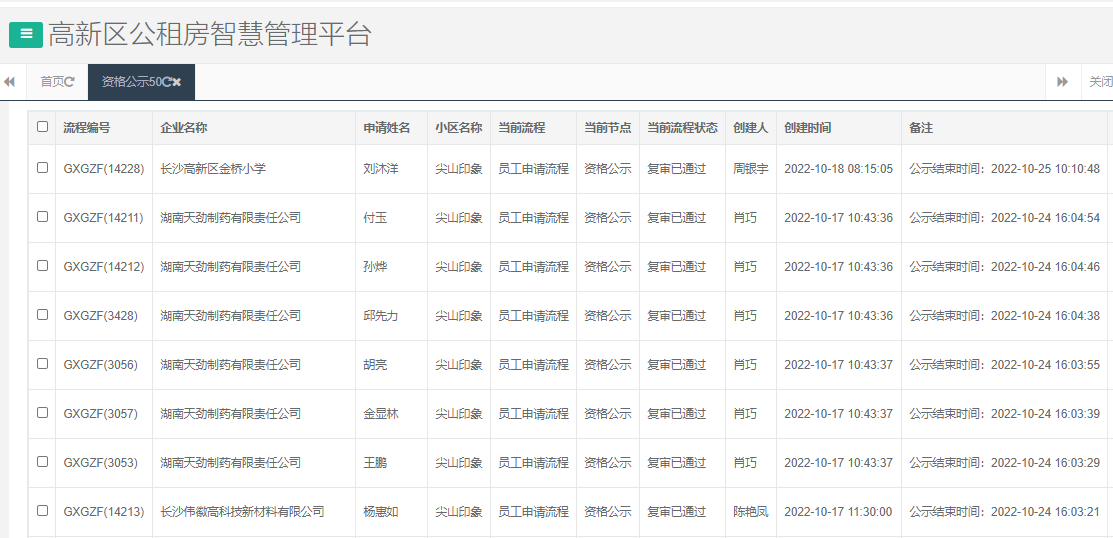Viewport: 1113px width, 538px height.
Task: Tick the select-all checkbox in table header
Action: point(42,127)
